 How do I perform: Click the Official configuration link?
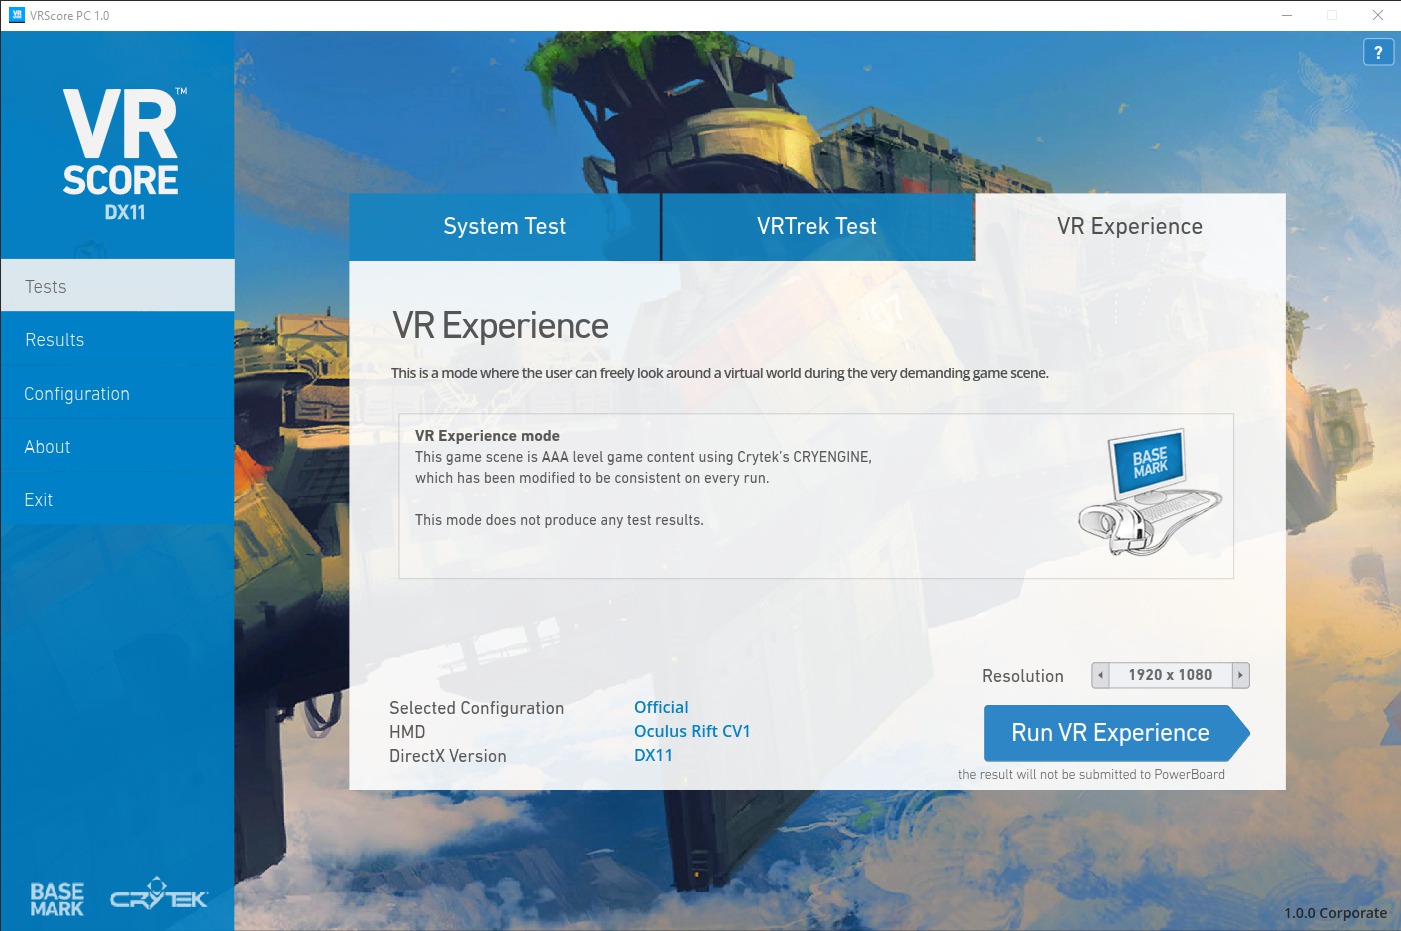coord(661,707)
